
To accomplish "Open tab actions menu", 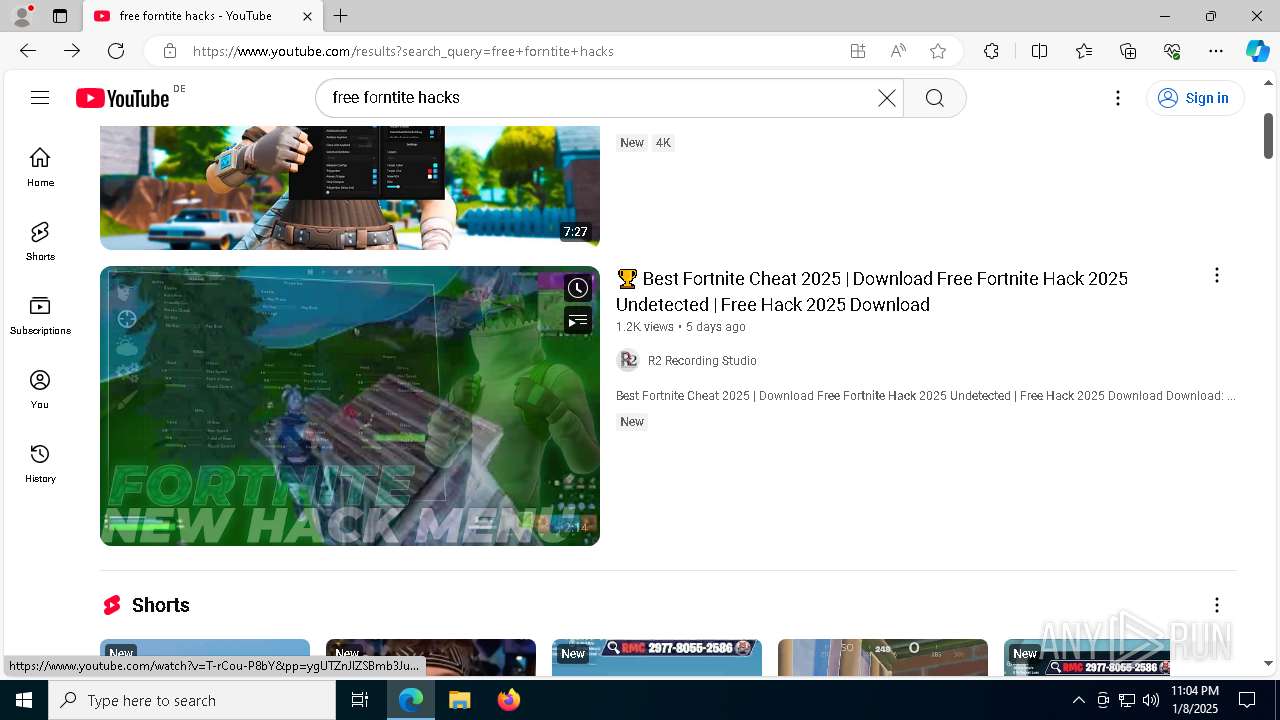I will click(x=60, y=16).
